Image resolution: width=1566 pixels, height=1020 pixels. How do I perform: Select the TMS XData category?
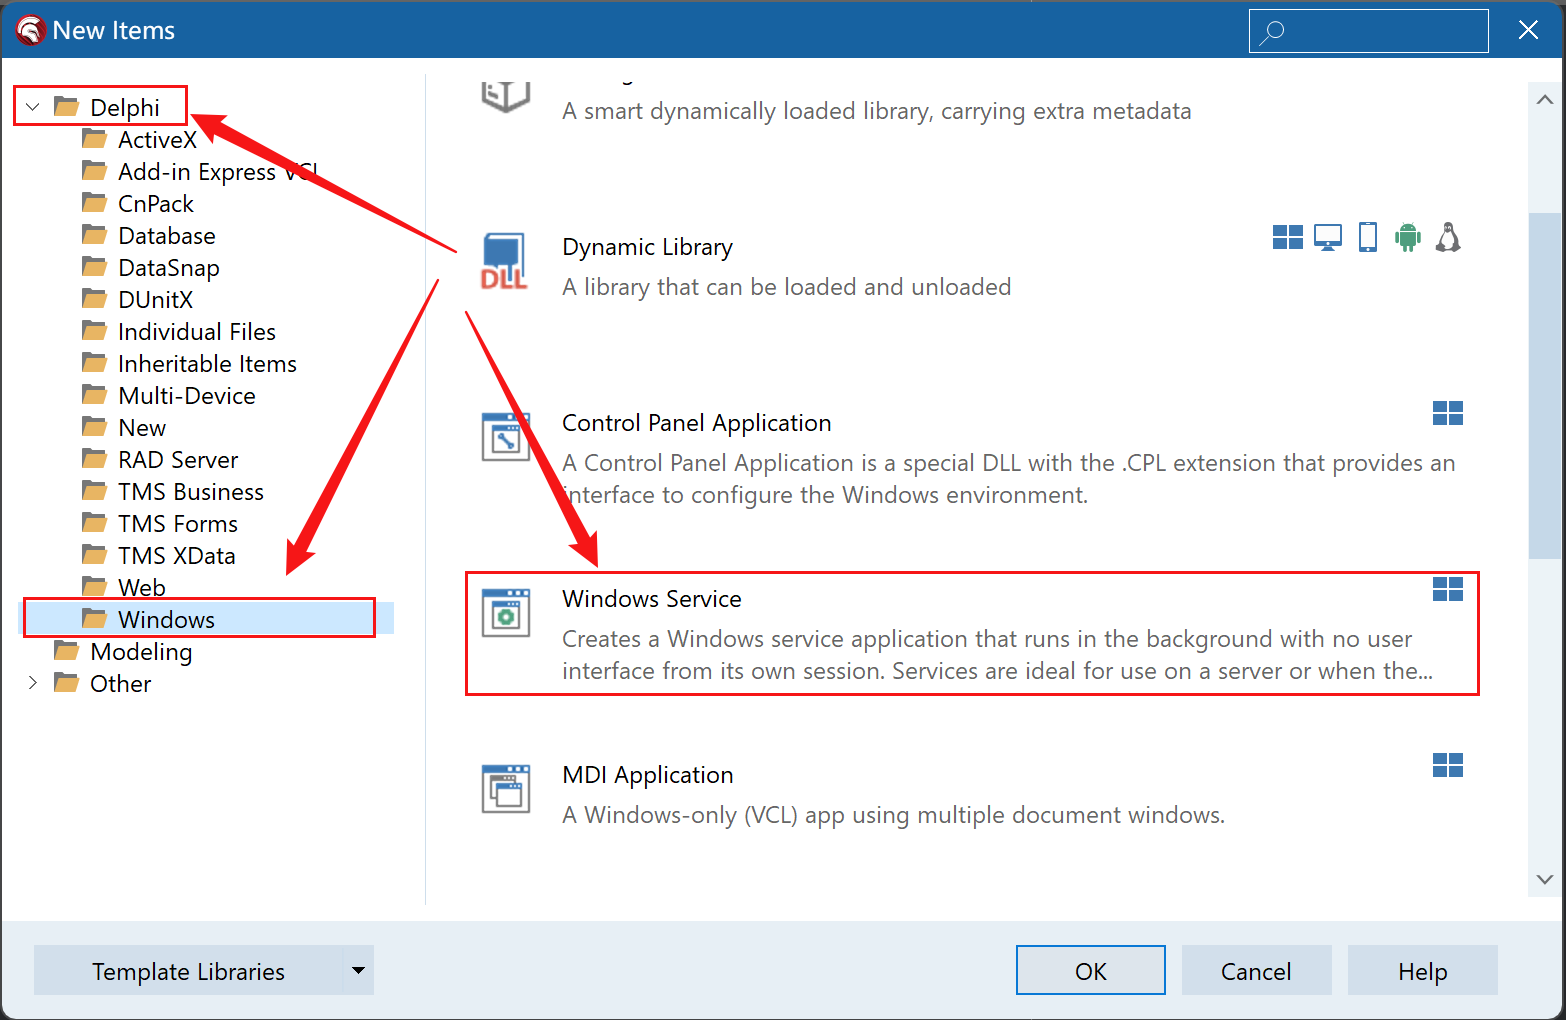(176, 556)
